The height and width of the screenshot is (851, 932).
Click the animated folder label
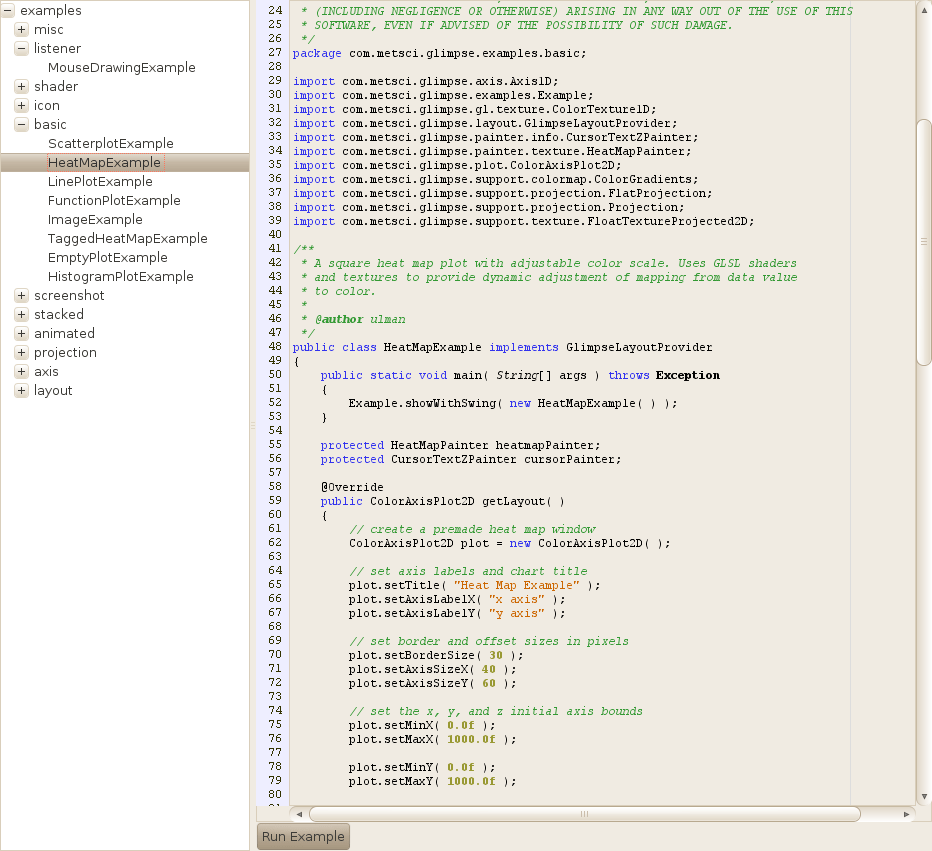[x=64, y=334]
